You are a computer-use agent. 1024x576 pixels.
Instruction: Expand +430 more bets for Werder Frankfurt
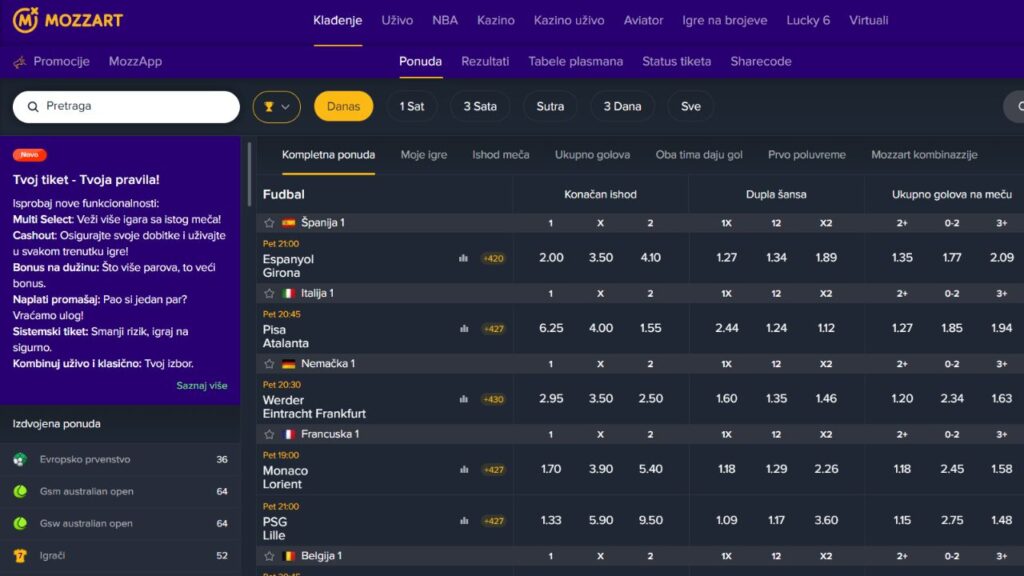point(493,399)
